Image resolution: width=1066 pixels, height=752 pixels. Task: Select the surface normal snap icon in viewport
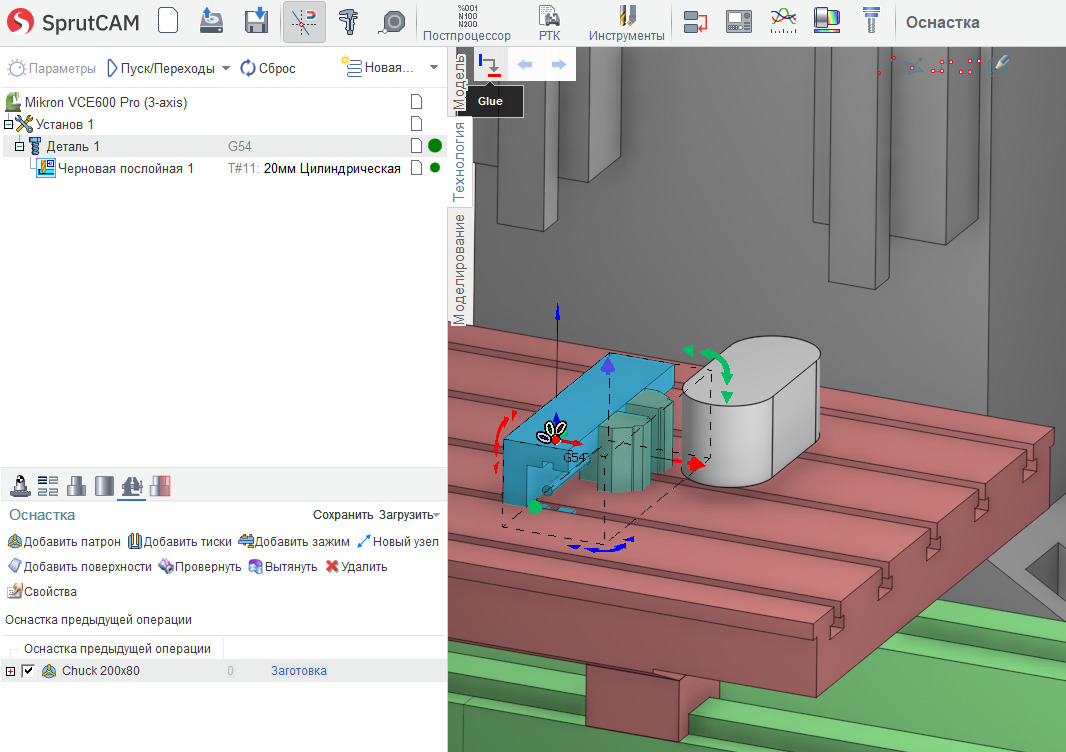coord(914,66)
